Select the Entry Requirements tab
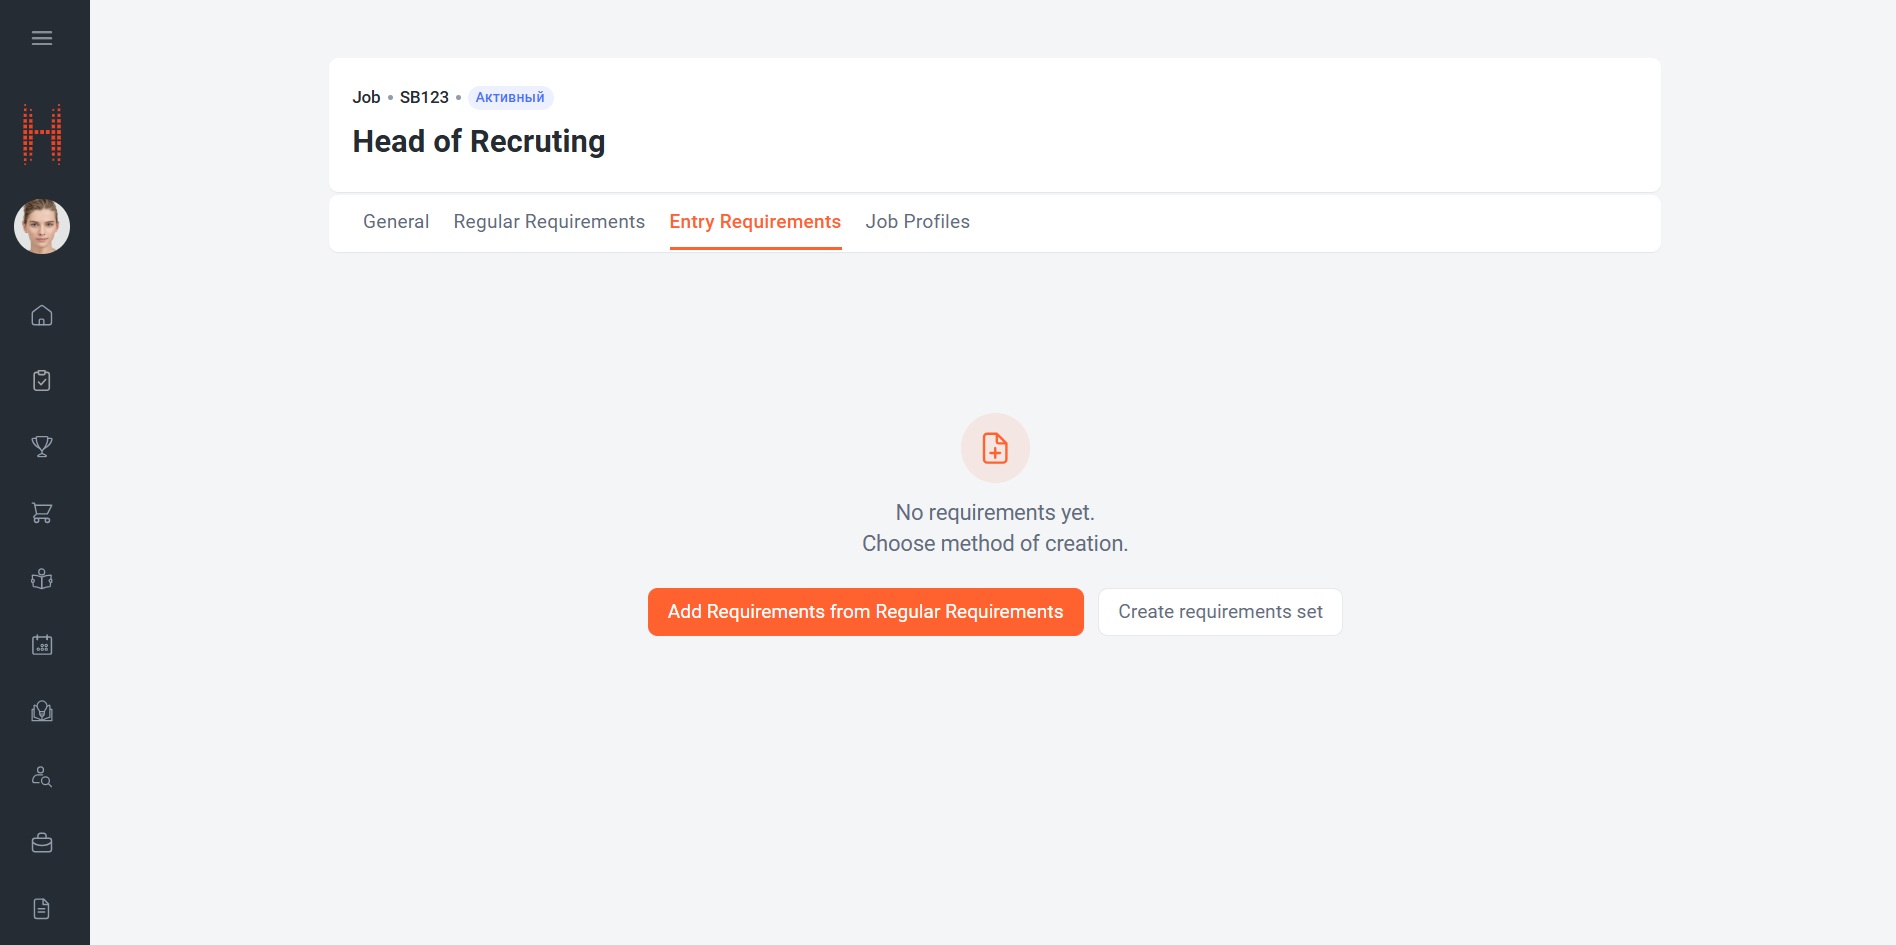Image resolution: width=1896 pixels, height=945 pixels. point(755,222)
